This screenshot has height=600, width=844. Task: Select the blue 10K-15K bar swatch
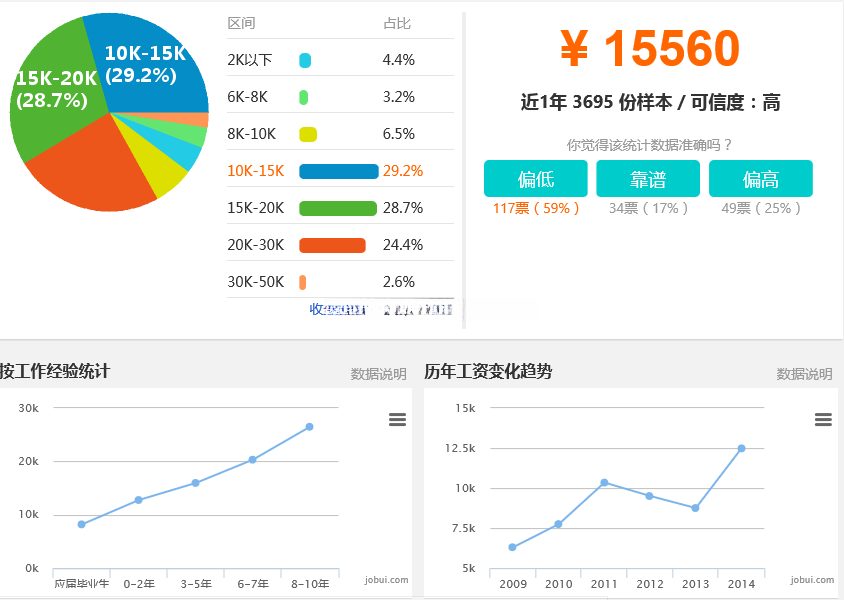[x=339, y=171]
